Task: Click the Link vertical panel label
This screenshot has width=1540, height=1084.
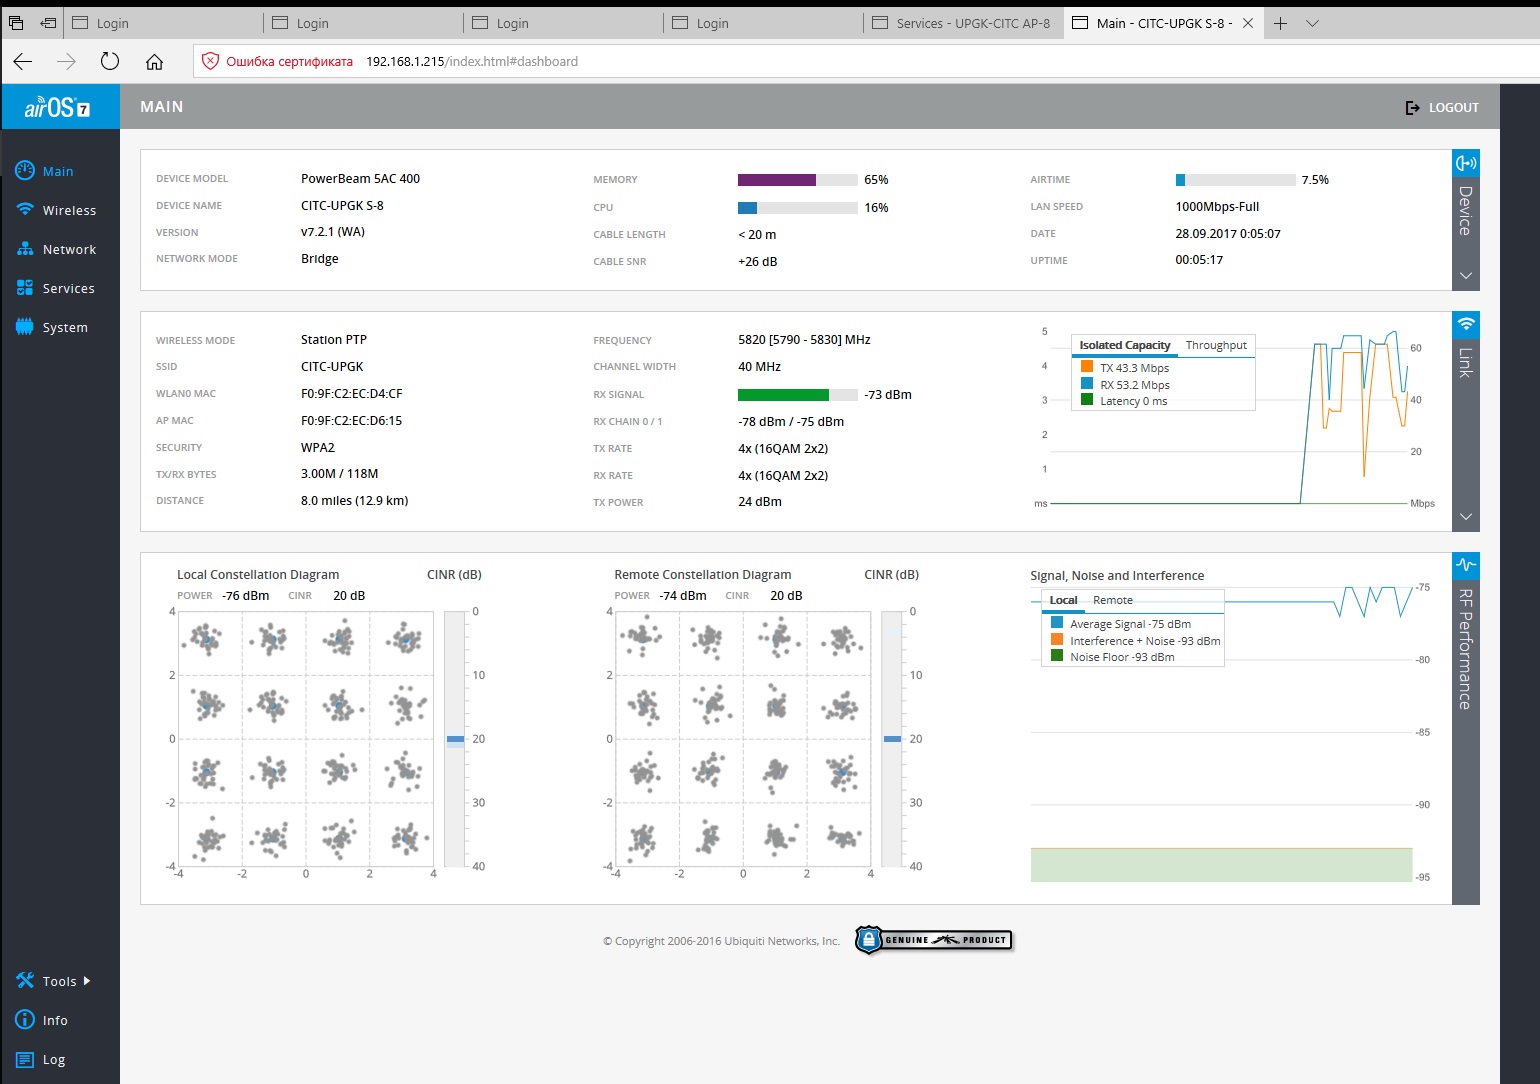Action: [1466, 363]
